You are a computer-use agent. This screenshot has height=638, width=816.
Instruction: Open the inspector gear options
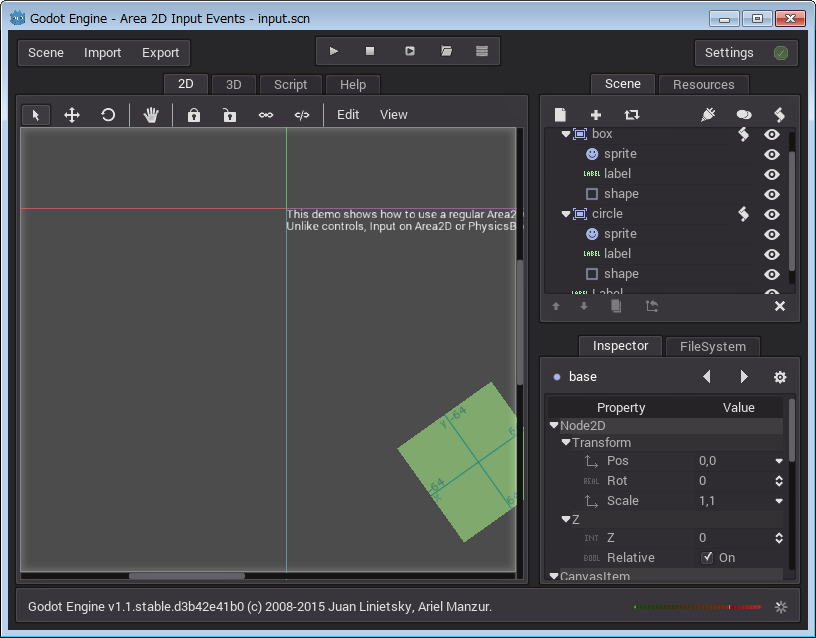780,377
